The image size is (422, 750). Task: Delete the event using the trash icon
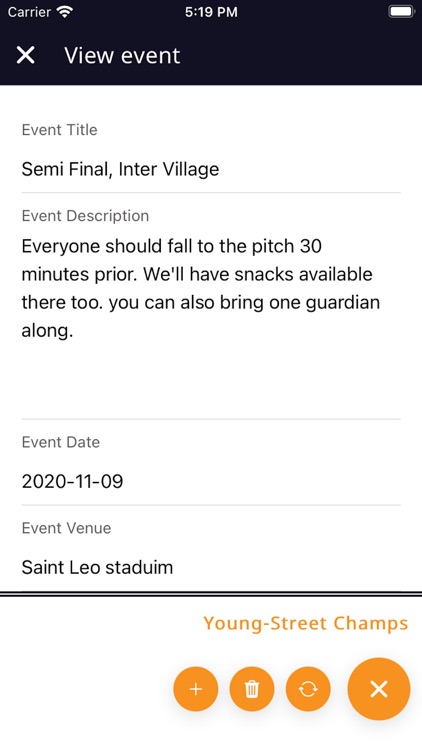[x=252, y=689]
